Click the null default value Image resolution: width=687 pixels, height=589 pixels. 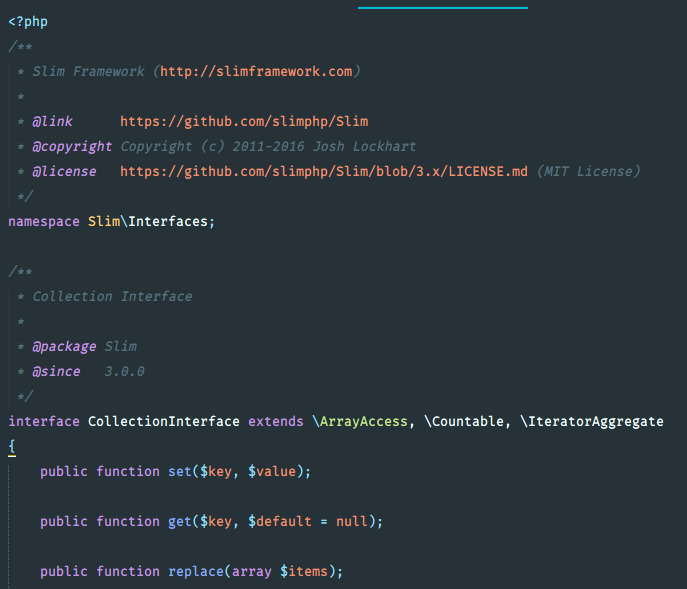point(351,521)
